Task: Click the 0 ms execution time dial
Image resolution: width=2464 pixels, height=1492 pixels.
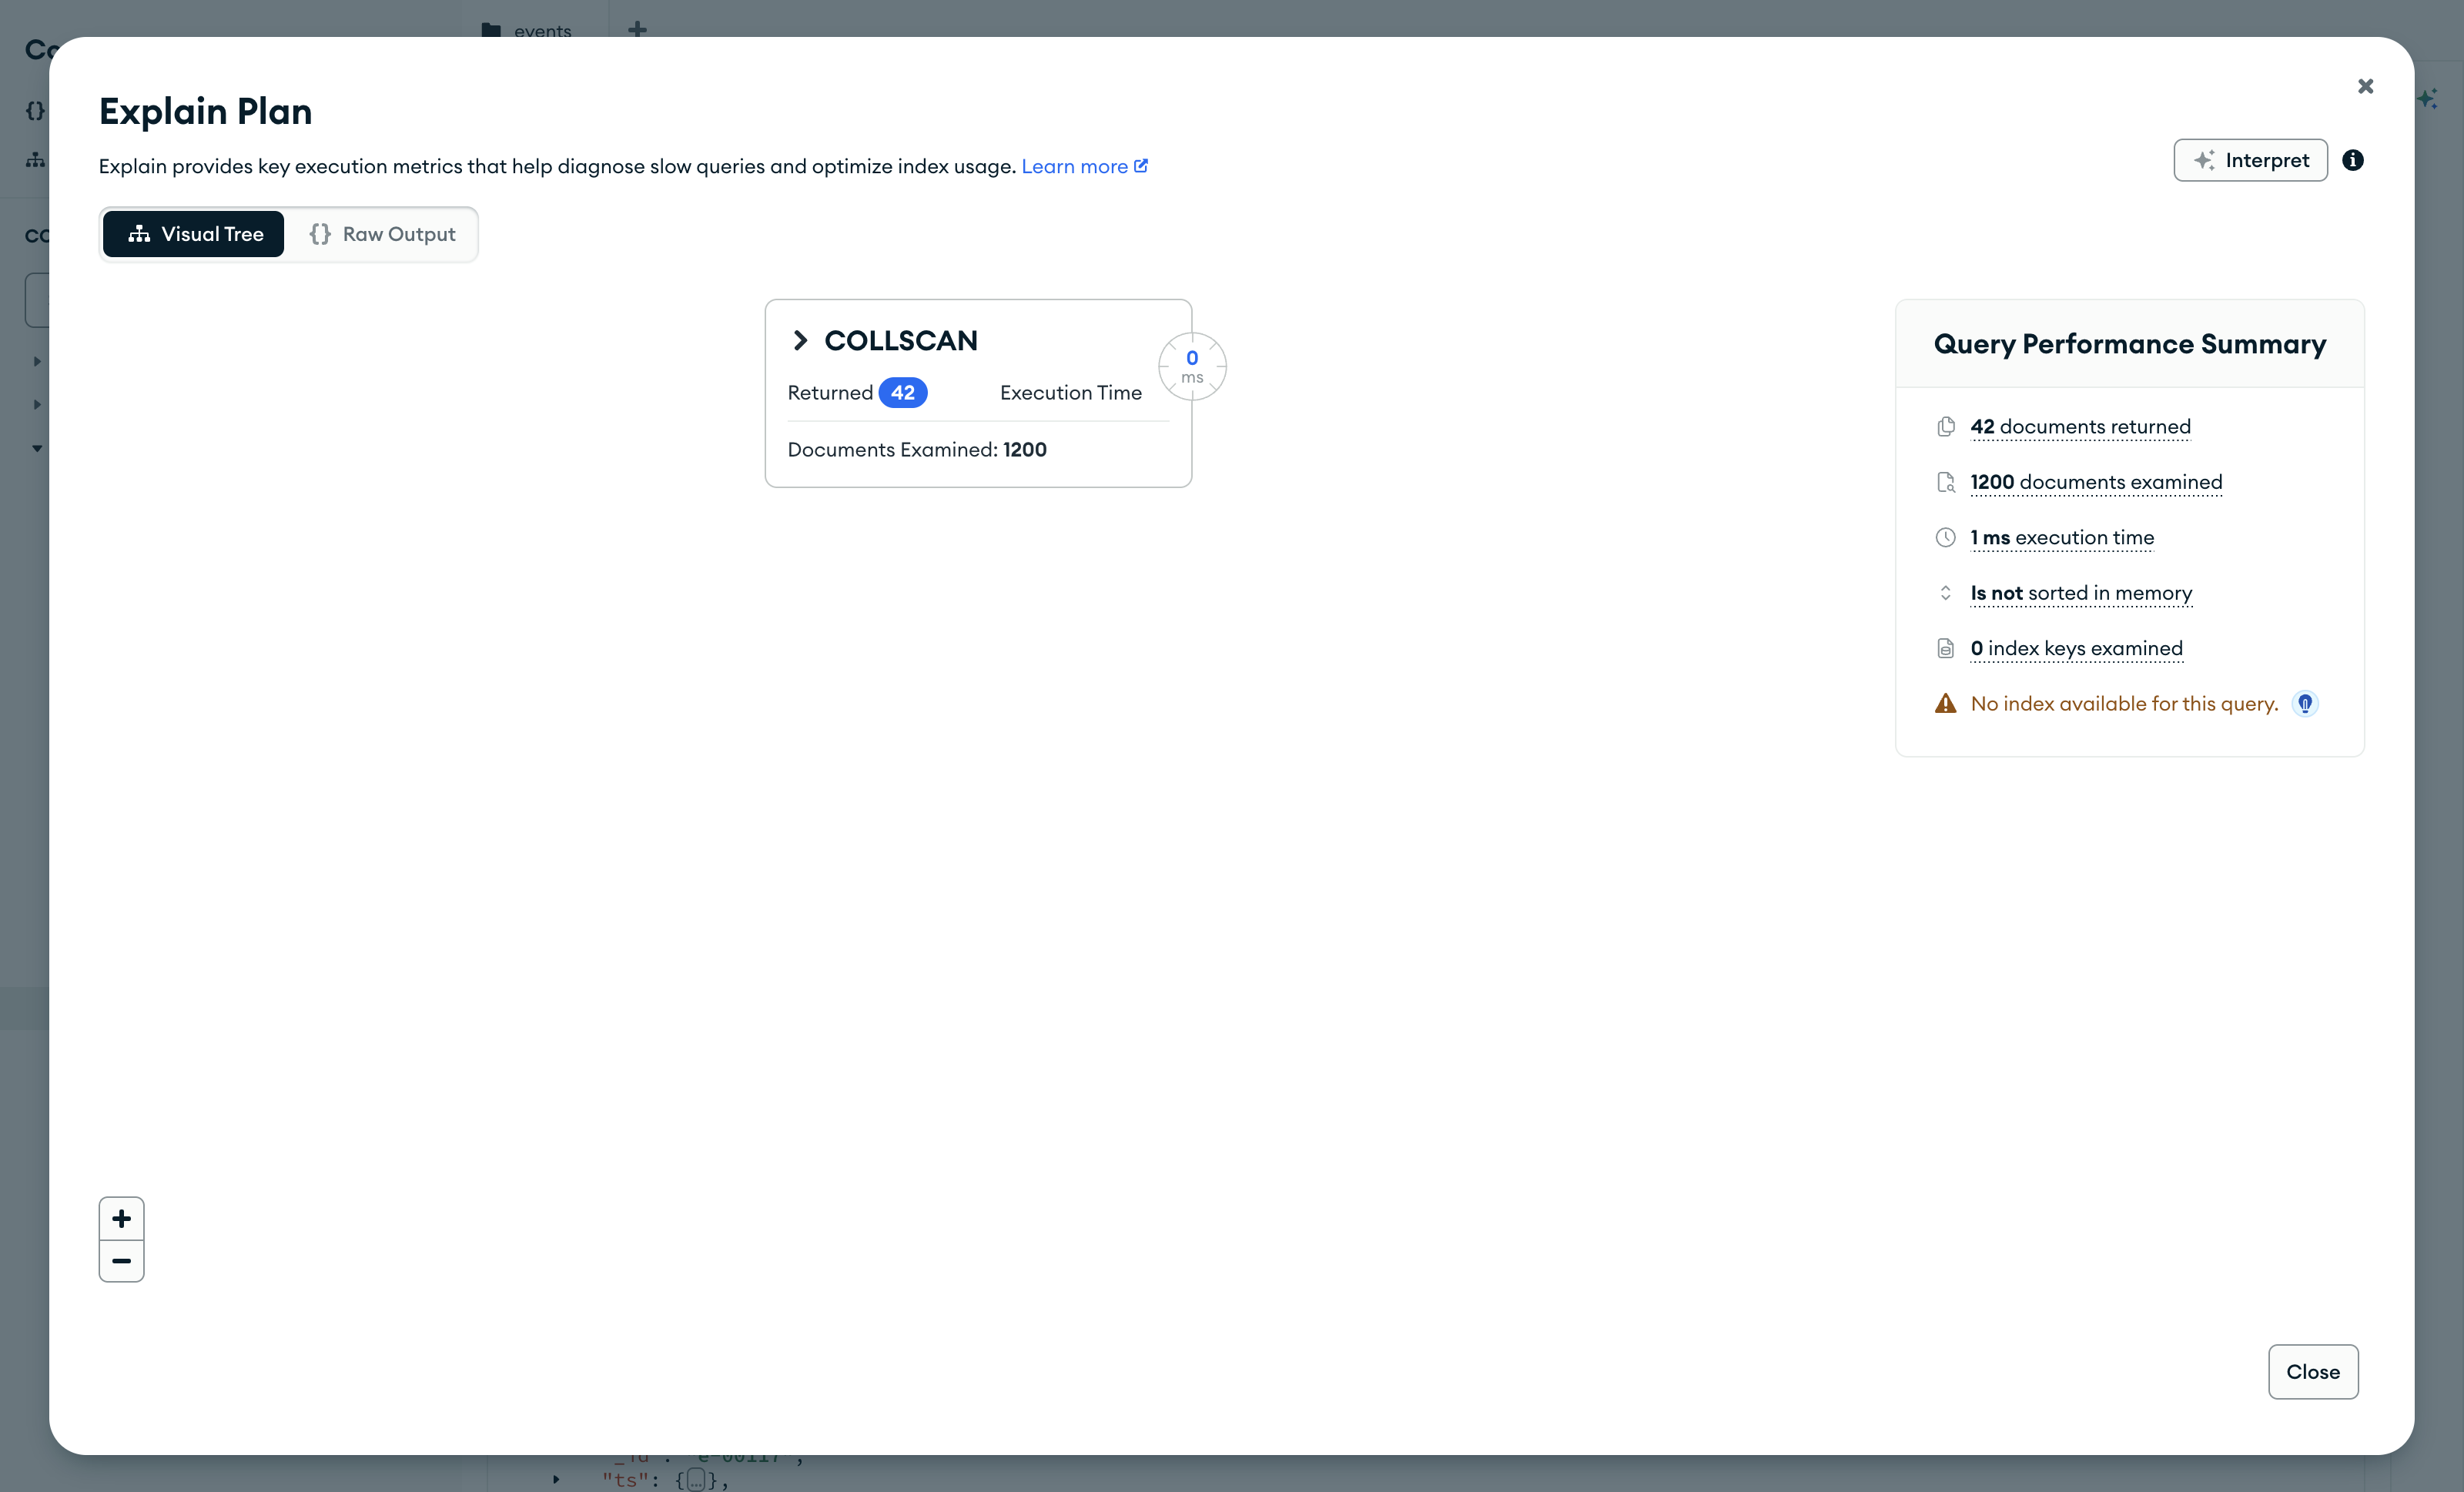Action: click(1192, 367)
